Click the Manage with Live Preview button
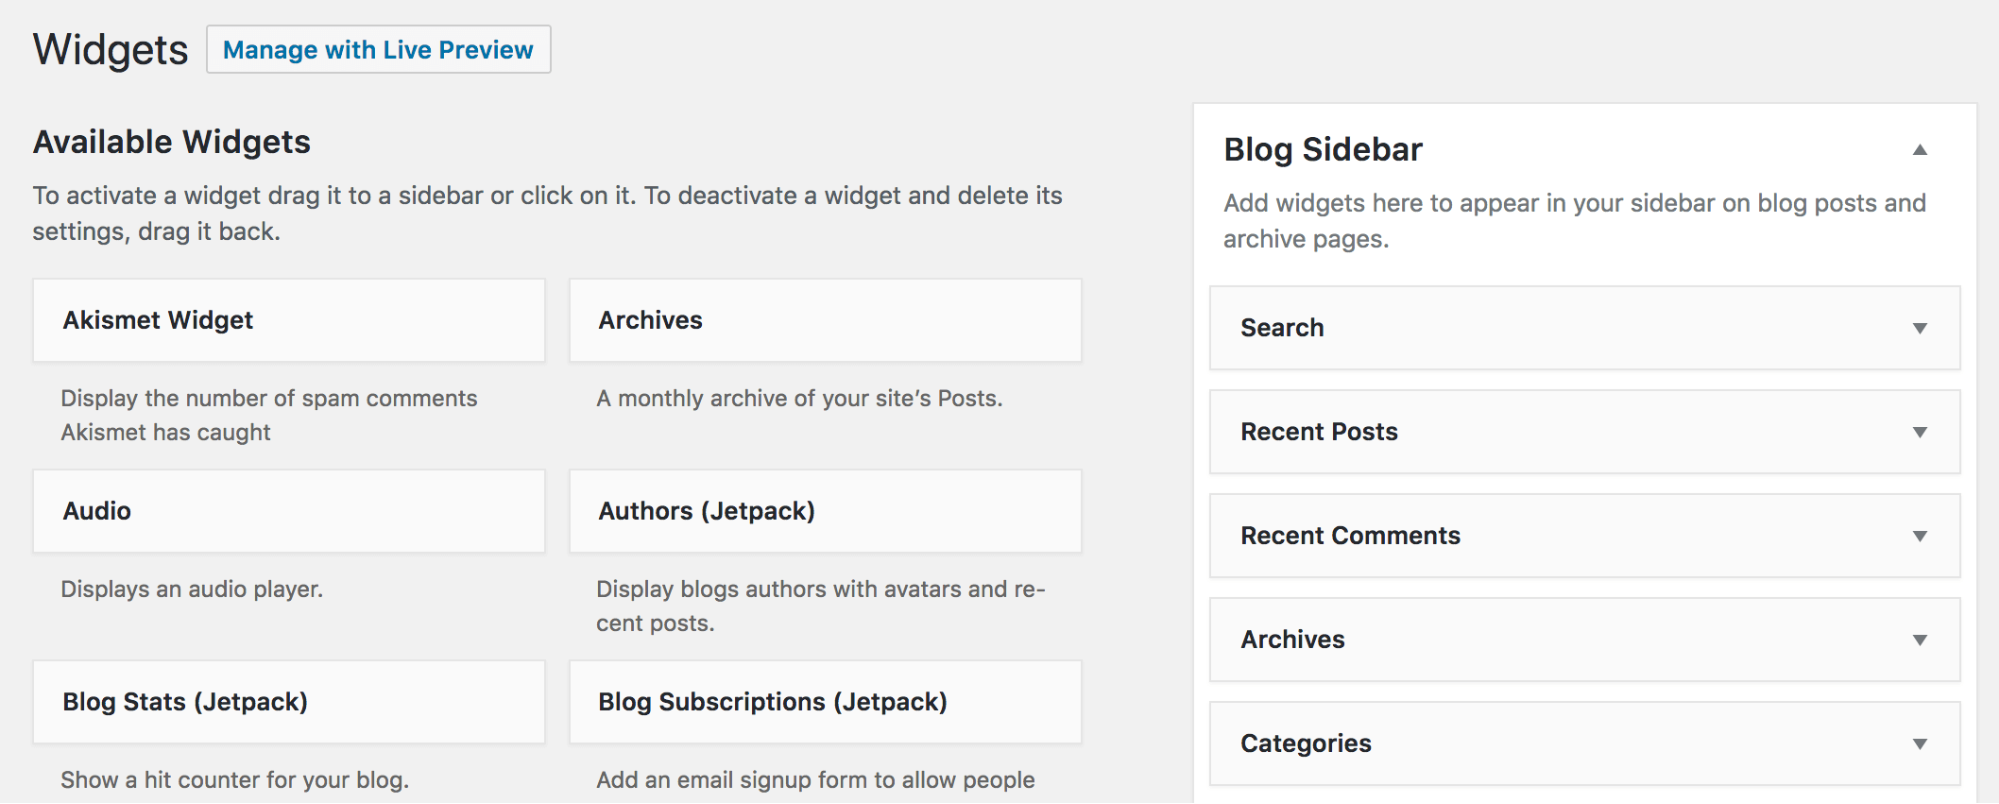 (x=378, y=49)
